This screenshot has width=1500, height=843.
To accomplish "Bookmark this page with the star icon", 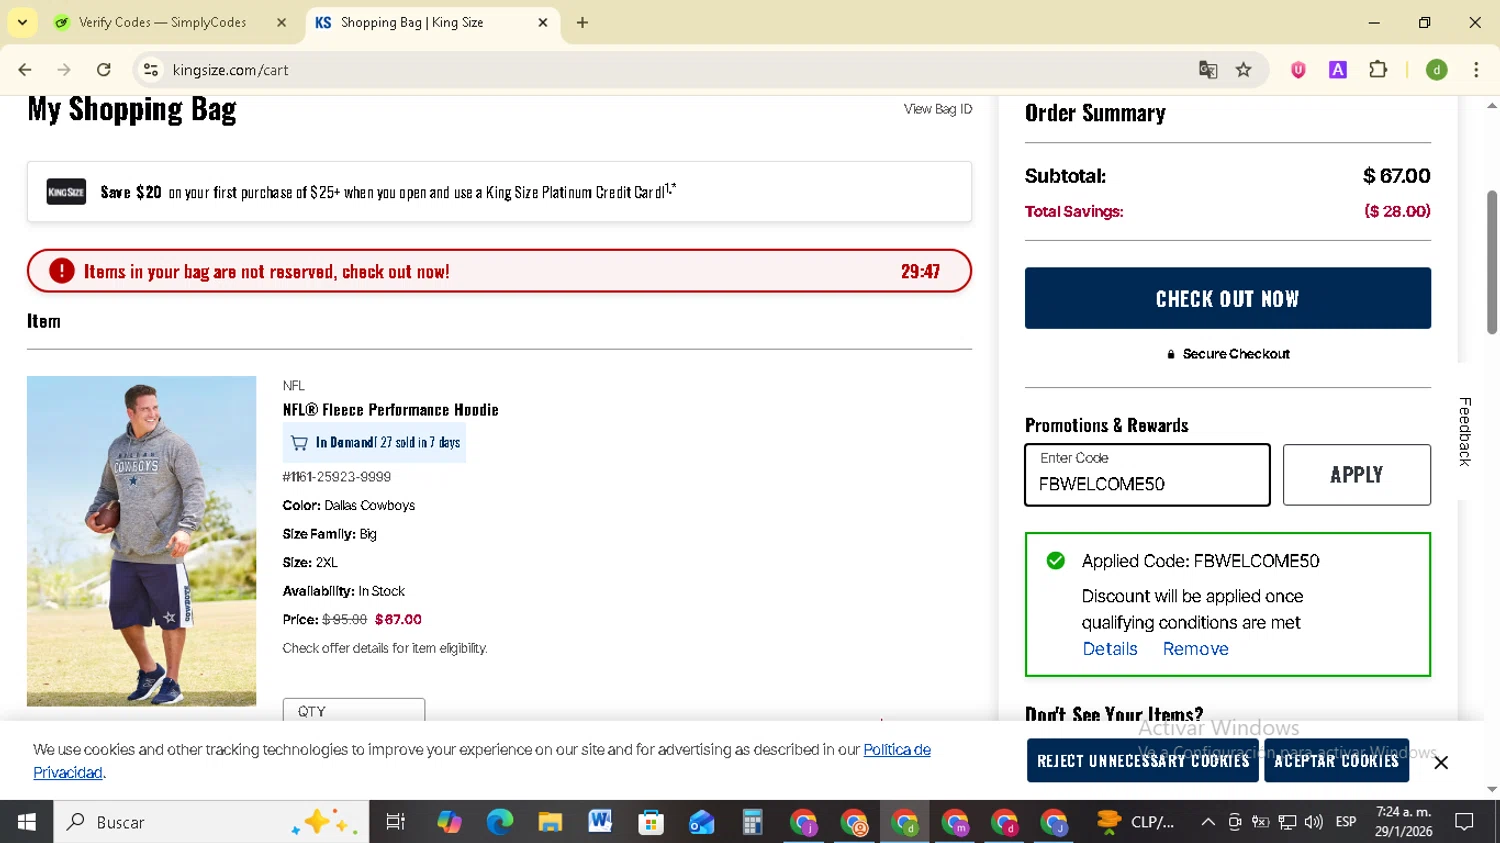I will click(x=1244, y=70).
